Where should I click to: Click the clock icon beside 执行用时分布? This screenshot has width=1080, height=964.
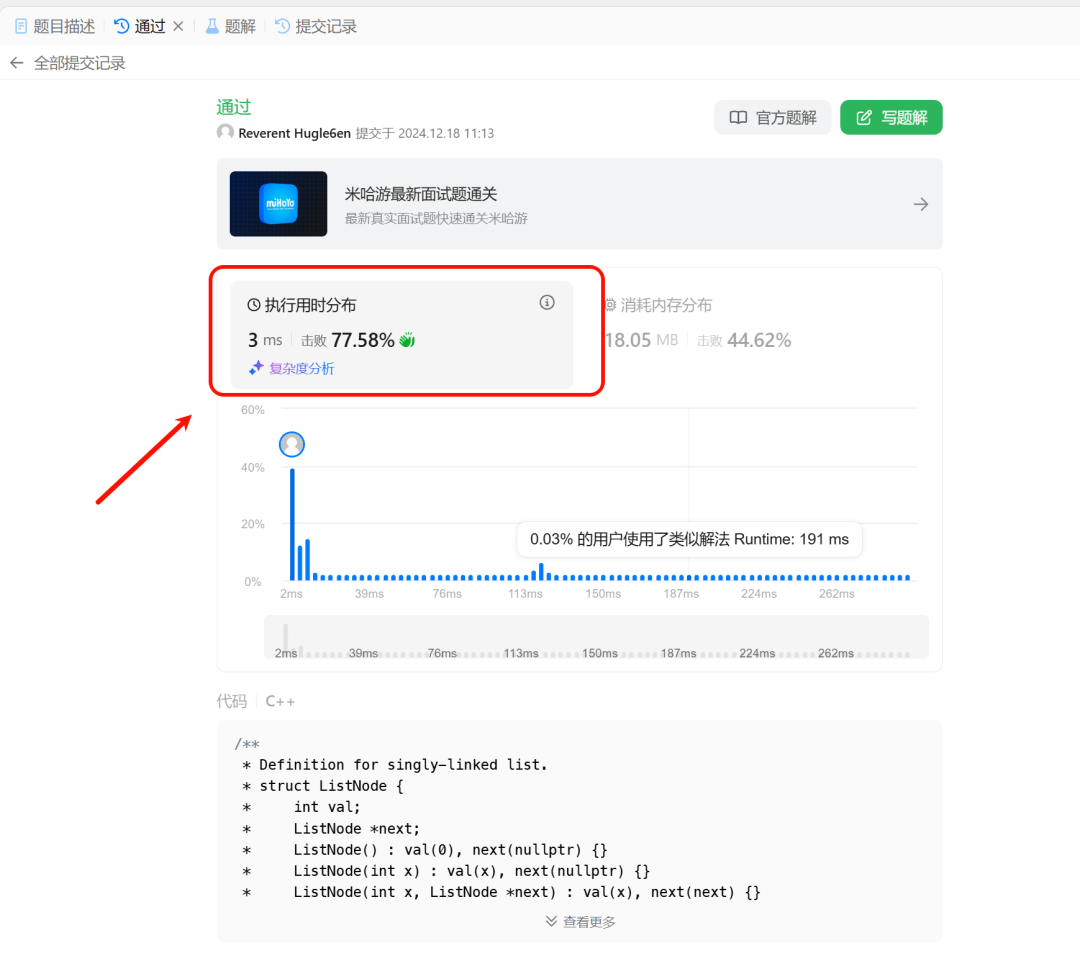[x=254, y=305]
